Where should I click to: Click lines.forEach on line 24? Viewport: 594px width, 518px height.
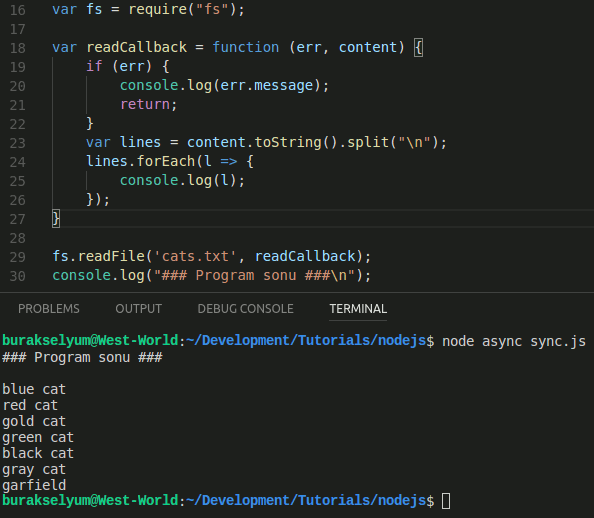(x=141, y=161)
